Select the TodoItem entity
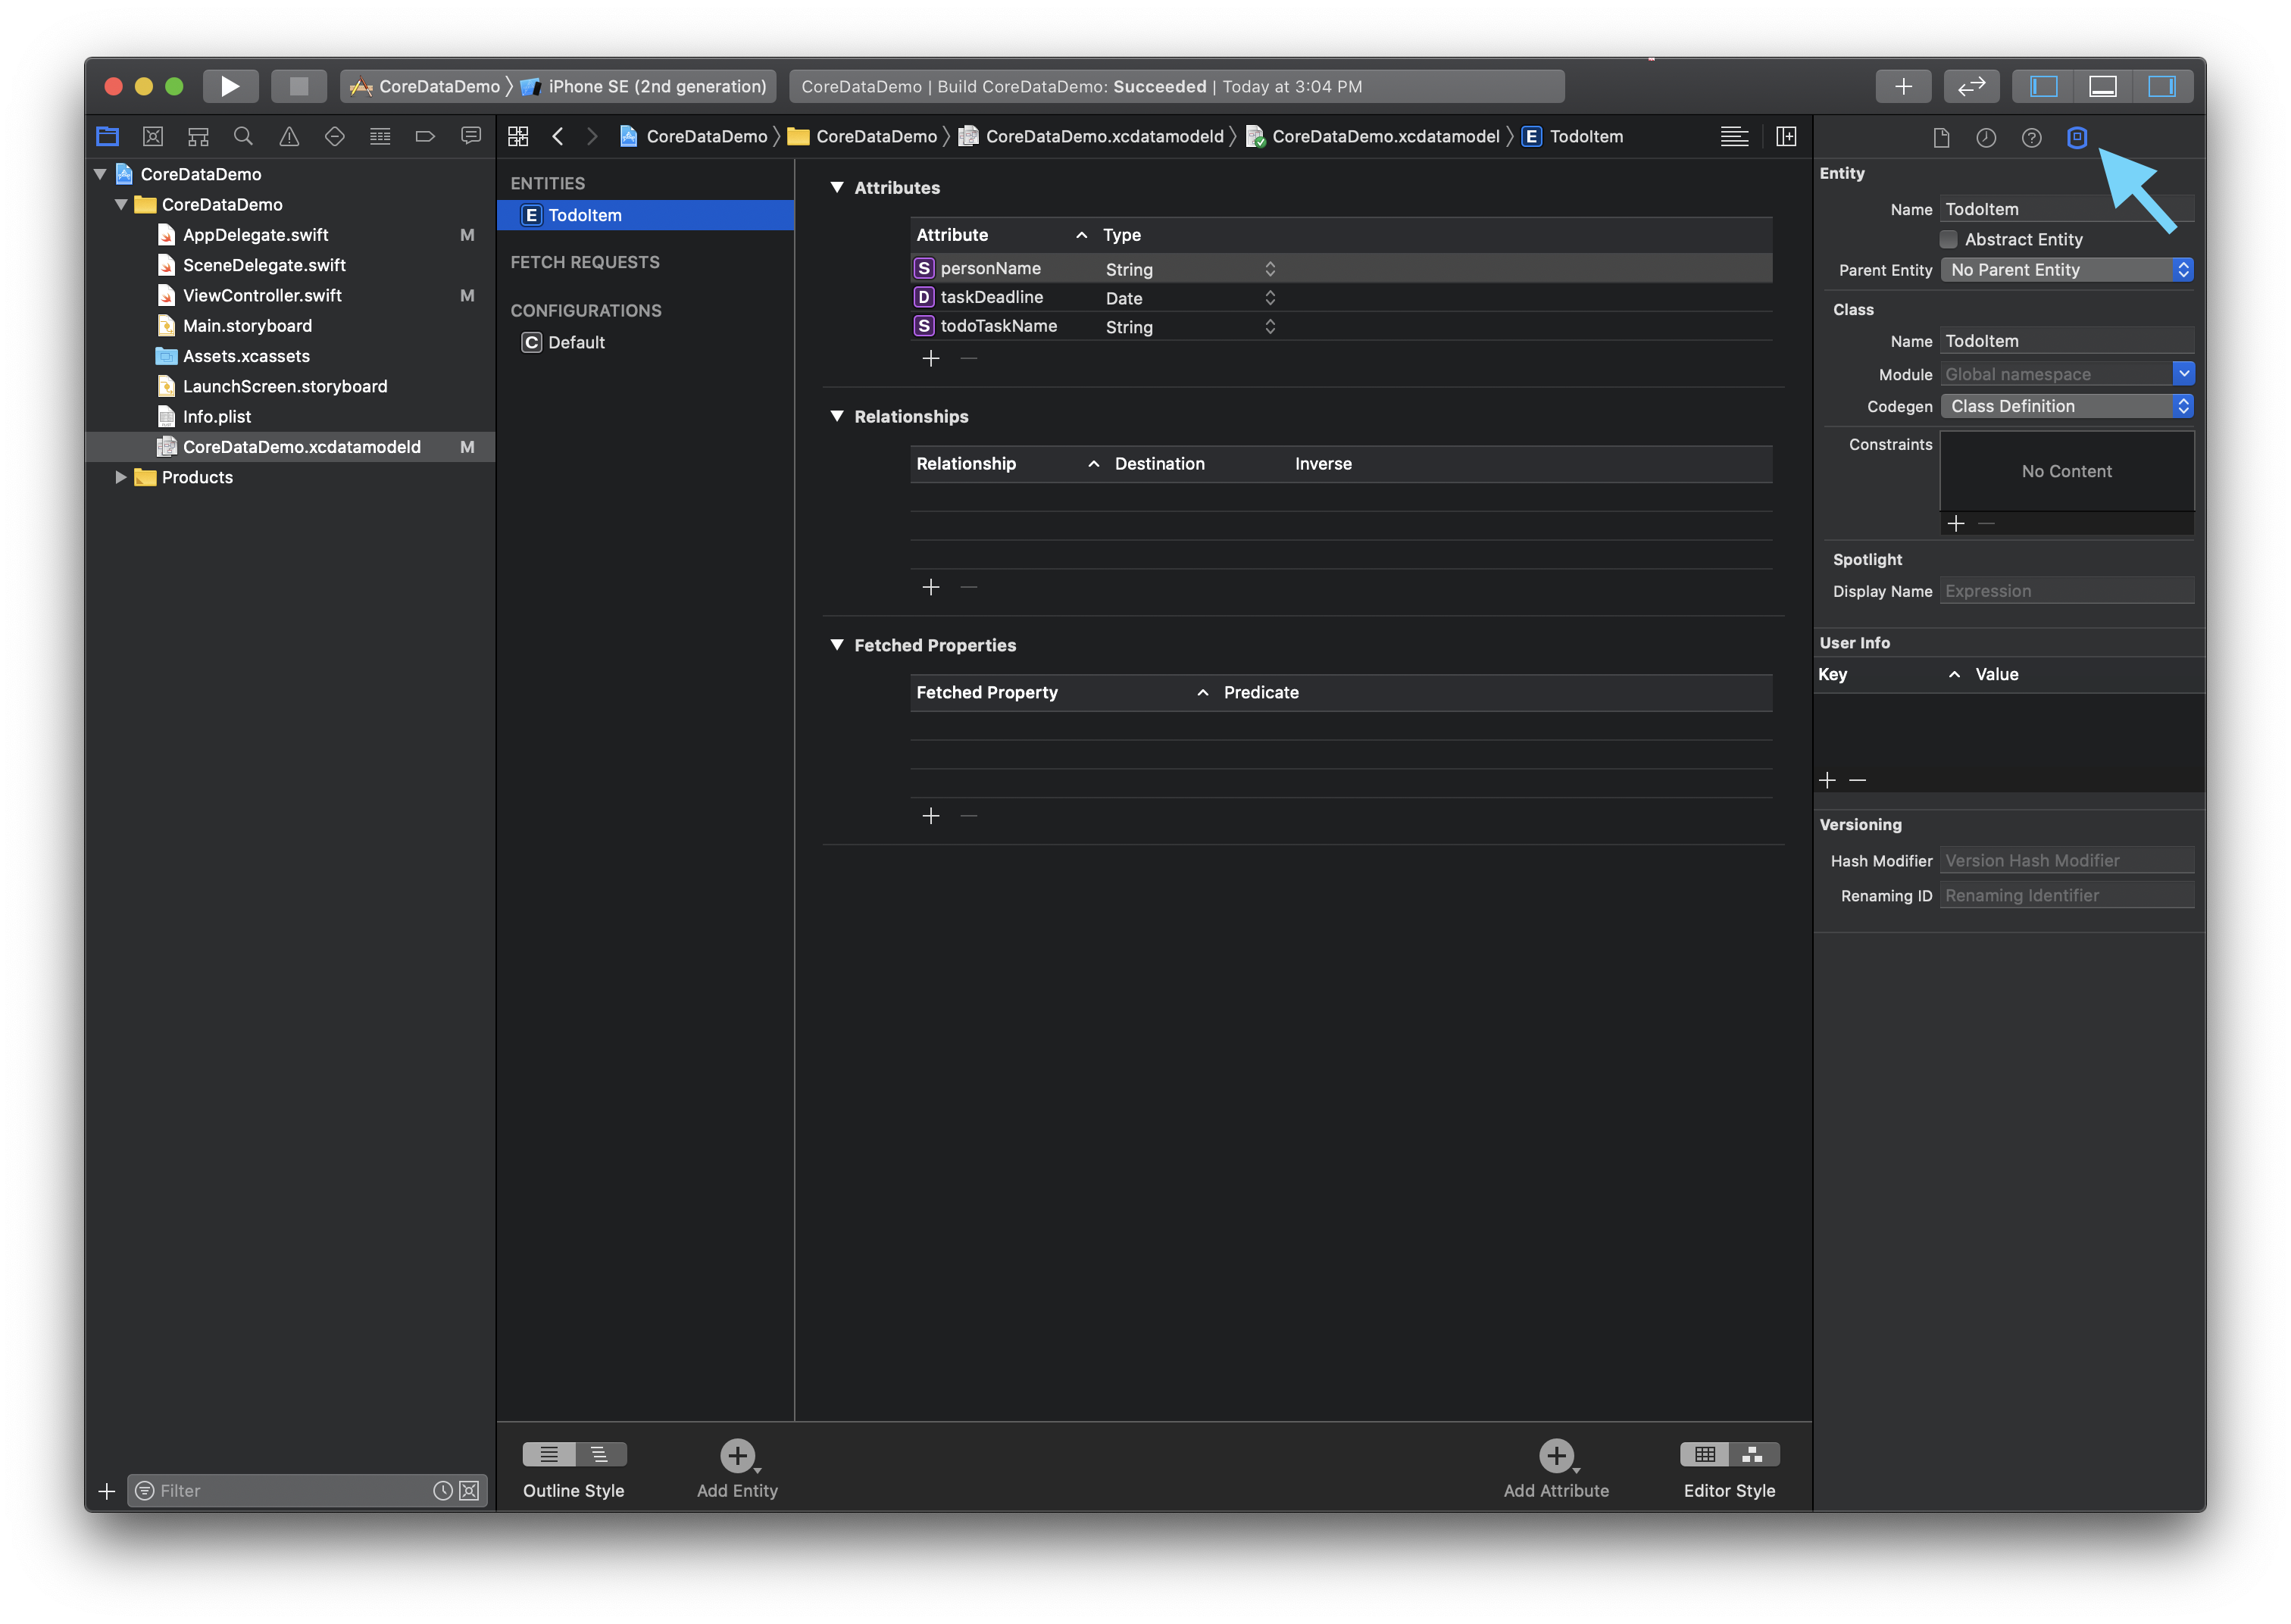Screen dimensions: 2291x1624 point(645,215)
